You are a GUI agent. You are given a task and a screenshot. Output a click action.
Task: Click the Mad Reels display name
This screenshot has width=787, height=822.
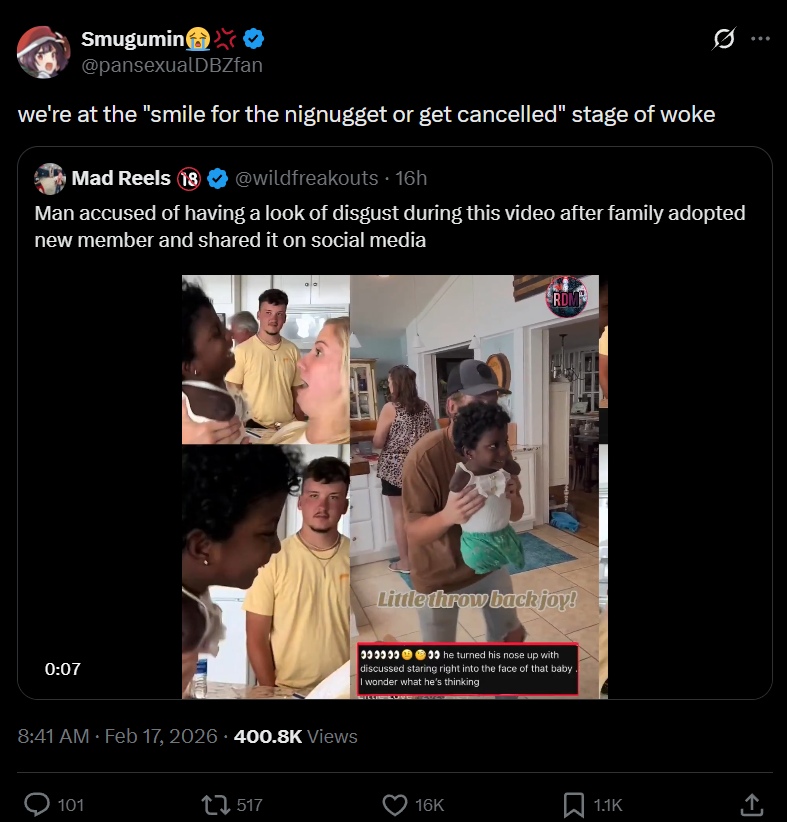tap(121, 179)
